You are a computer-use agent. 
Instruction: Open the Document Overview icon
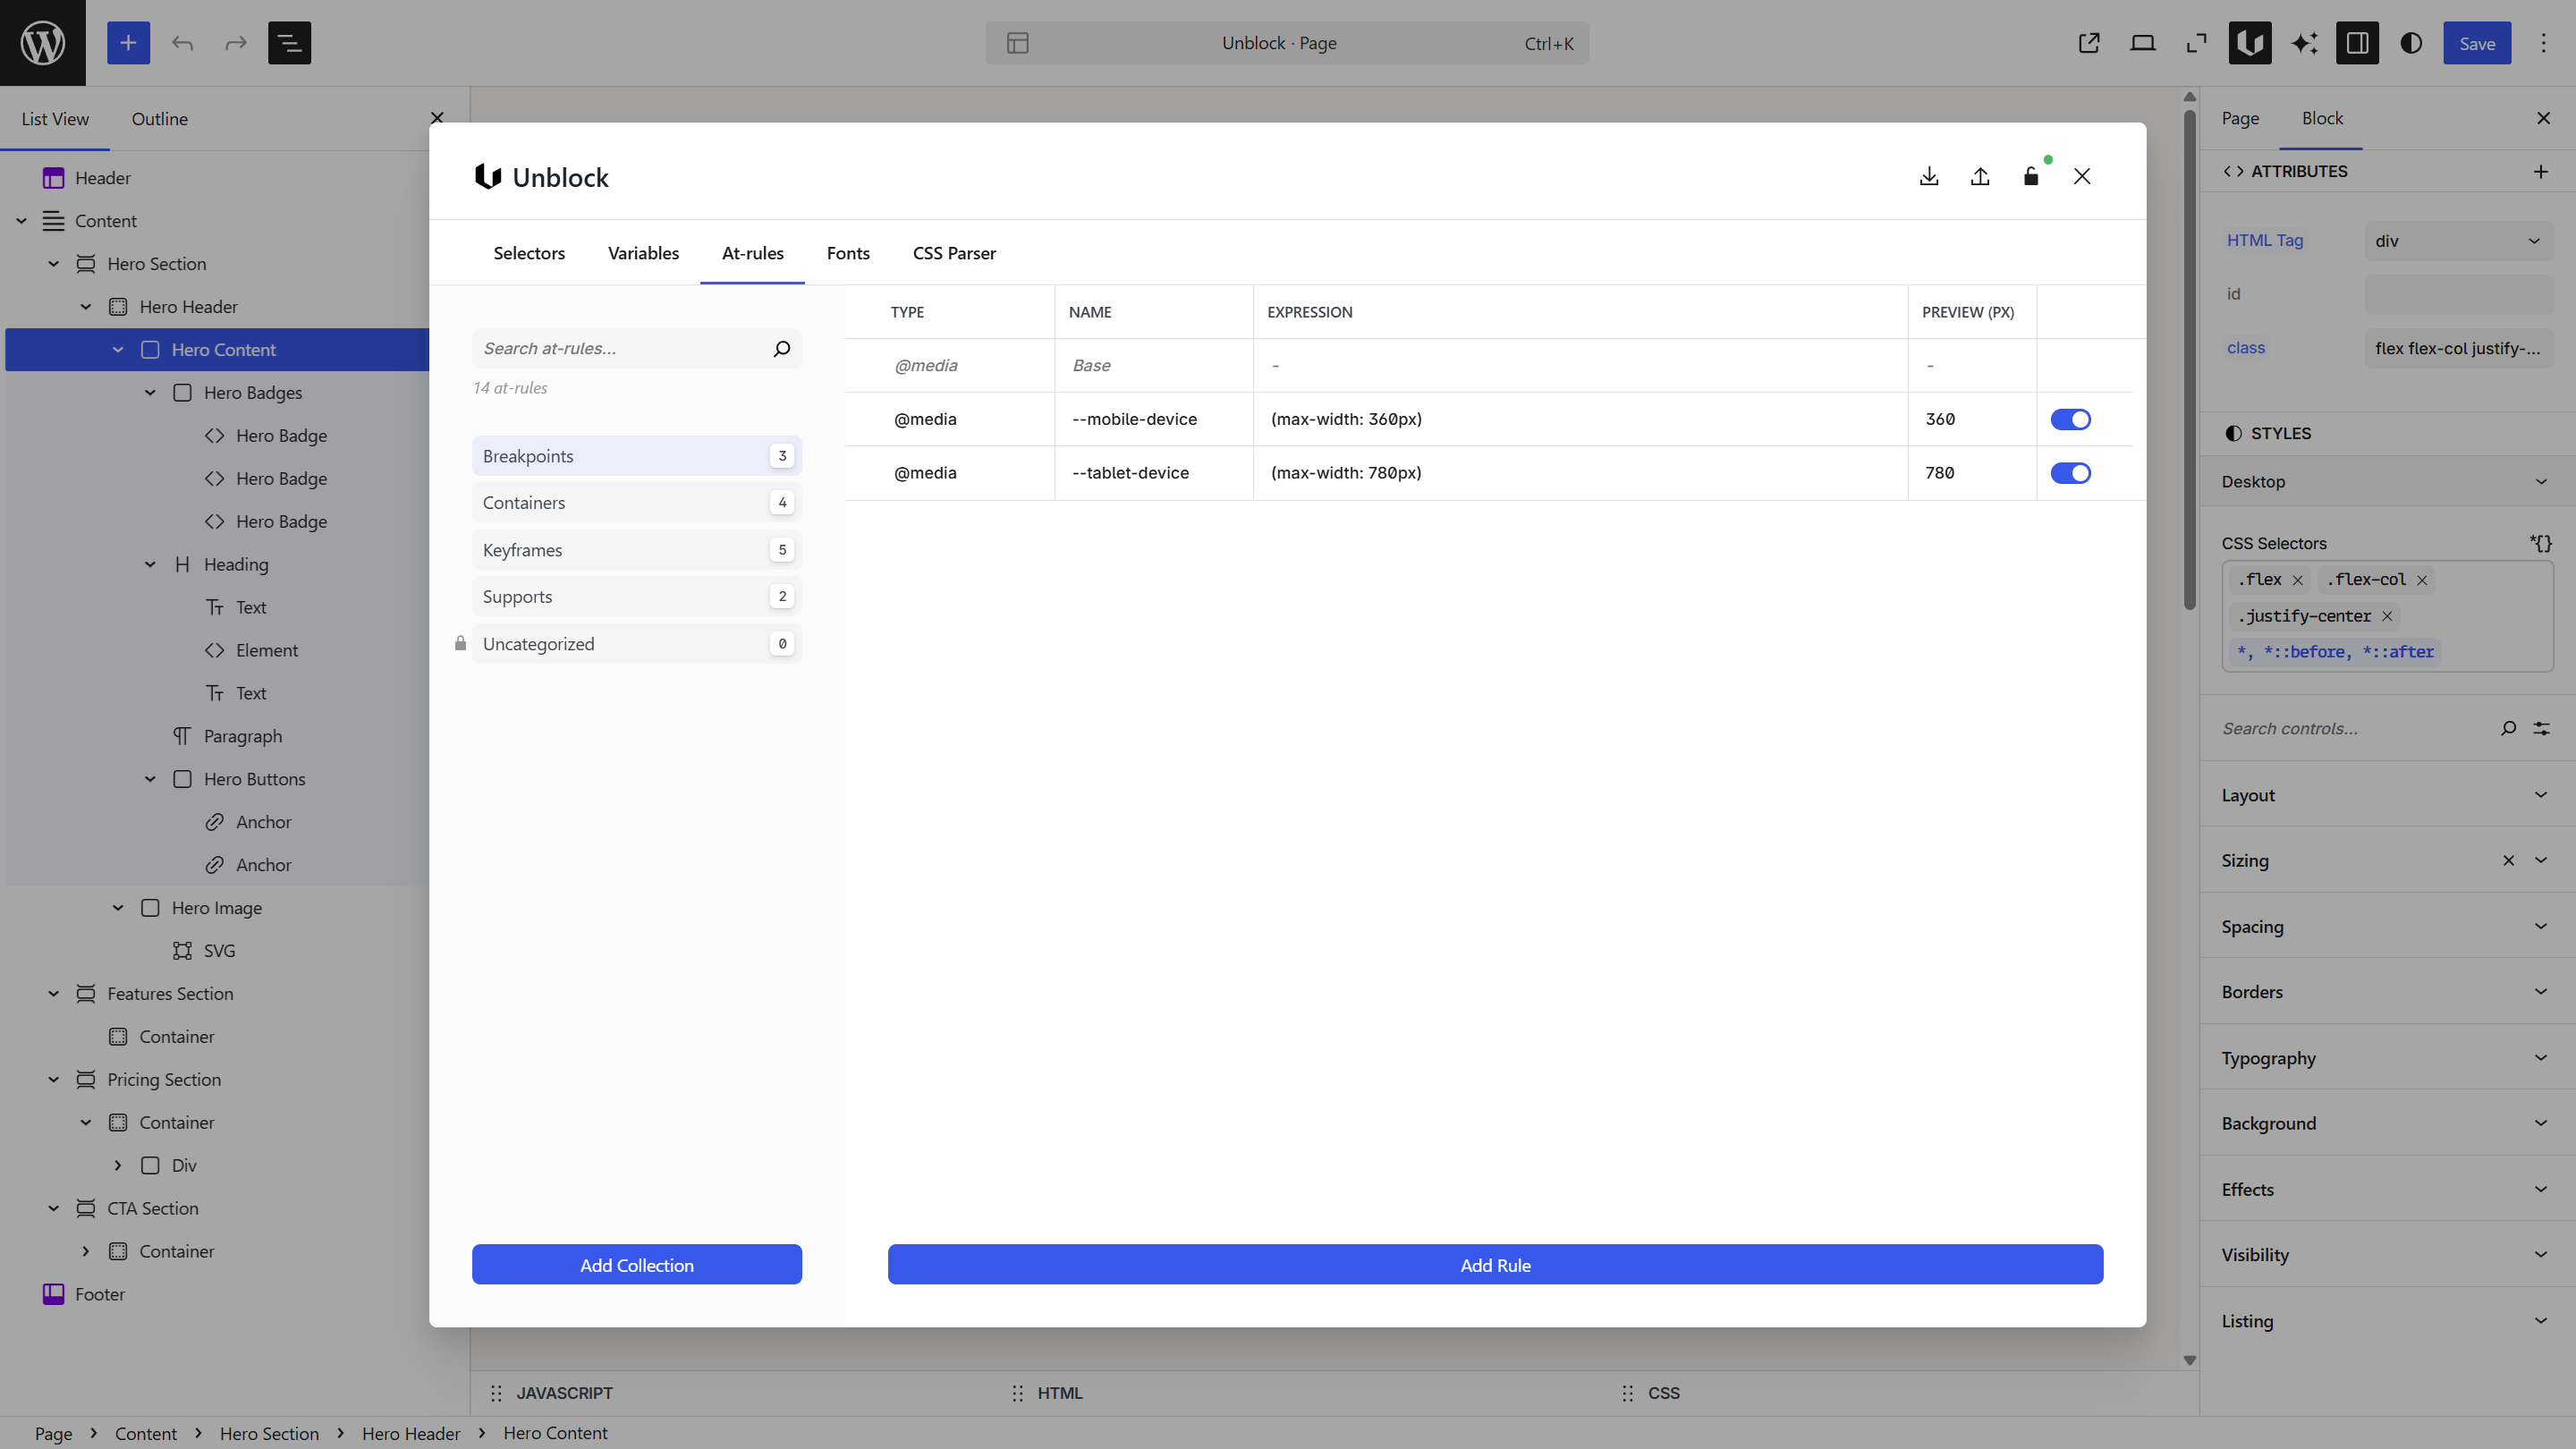pos(289,43)
